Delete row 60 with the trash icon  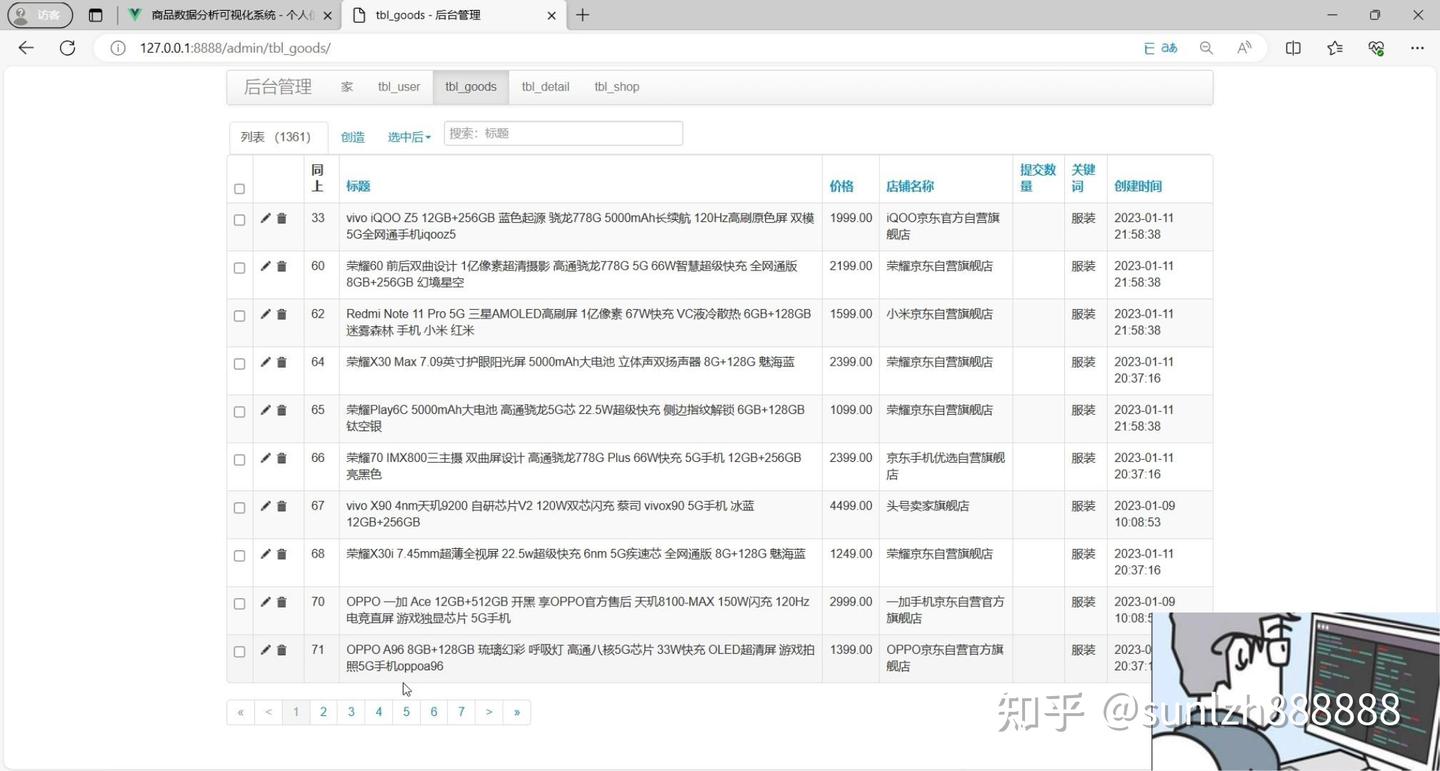tap(282, 266)
